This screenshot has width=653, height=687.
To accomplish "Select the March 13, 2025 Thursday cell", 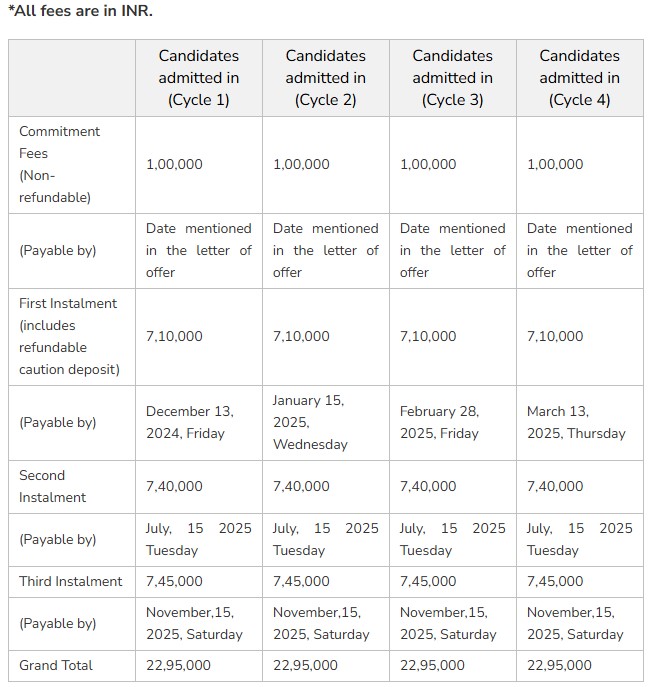I will click(x=576, y=422).
